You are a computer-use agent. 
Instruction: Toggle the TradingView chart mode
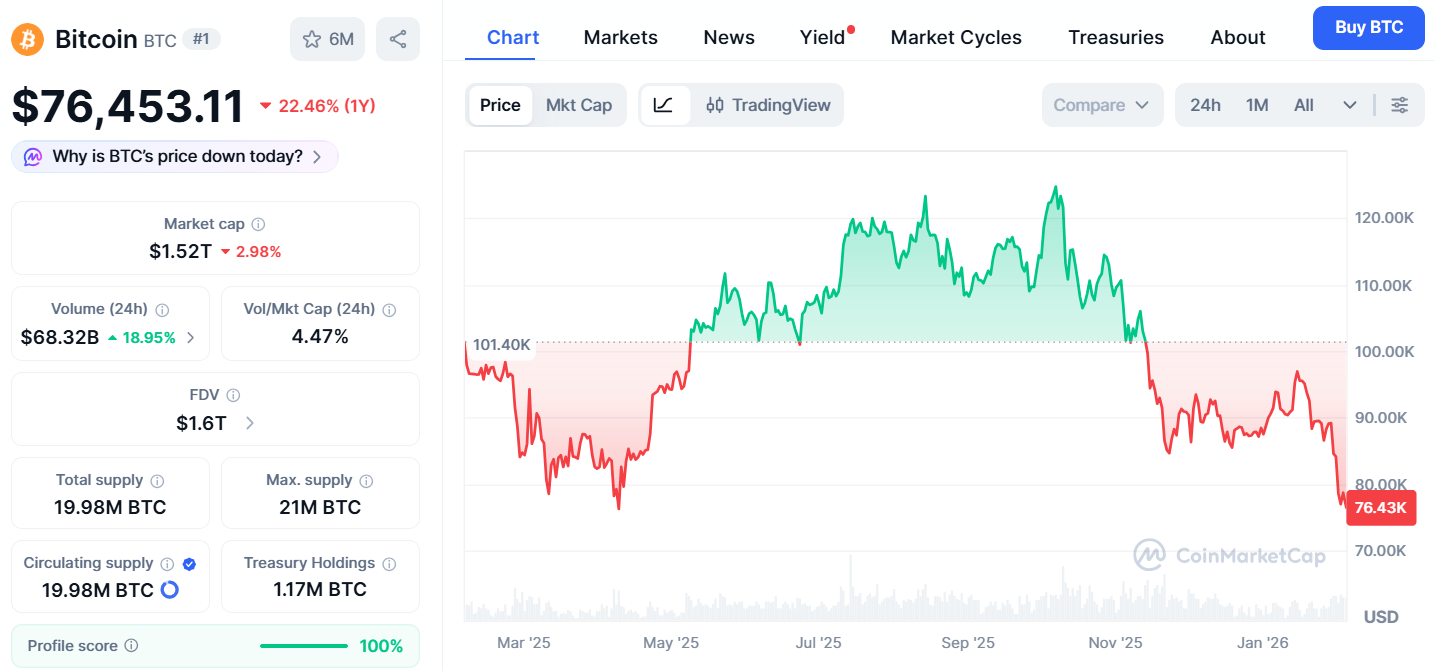(x=768, y=105)
